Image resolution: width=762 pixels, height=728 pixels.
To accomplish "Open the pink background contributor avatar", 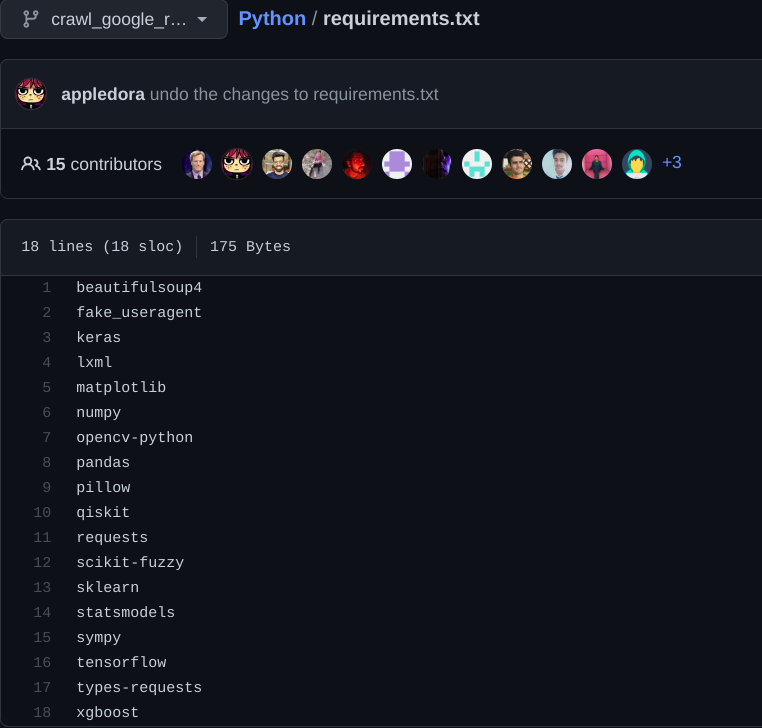I will tap(597, 164).
